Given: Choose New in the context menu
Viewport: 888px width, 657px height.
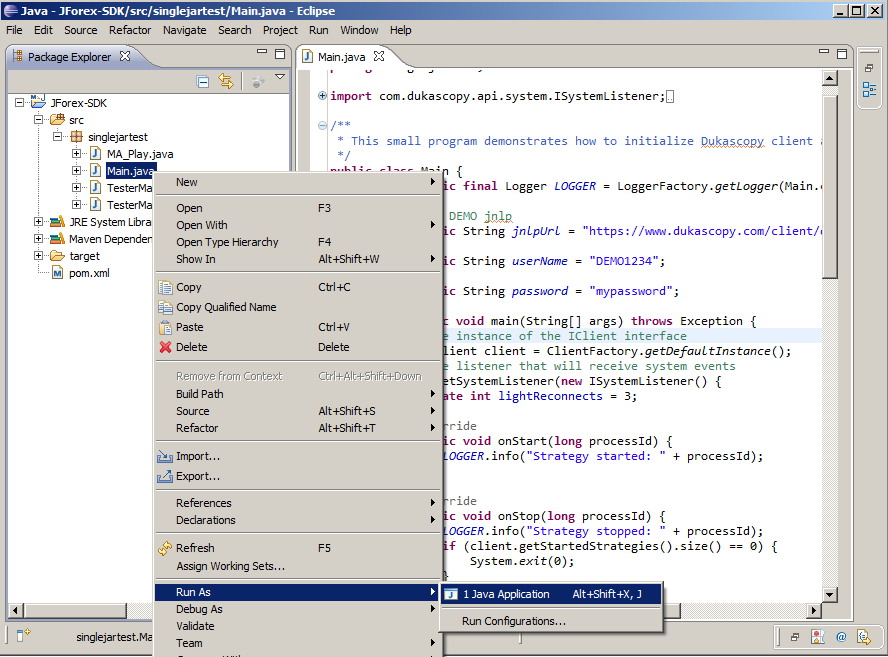Looking at the screenshot, I should click(x=298, y=182).
